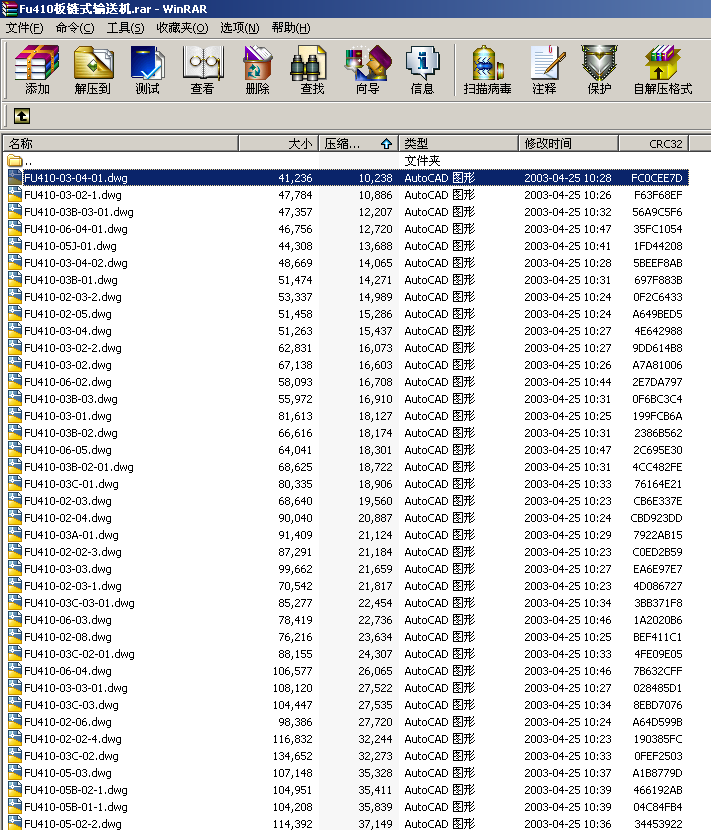Select the file FU410-06-05.dwg

pos(68,450)
